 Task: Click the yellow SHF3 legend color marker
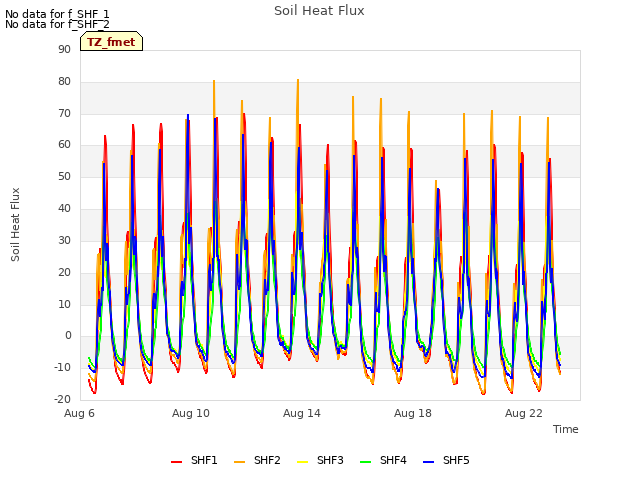[x=302, y=462]
